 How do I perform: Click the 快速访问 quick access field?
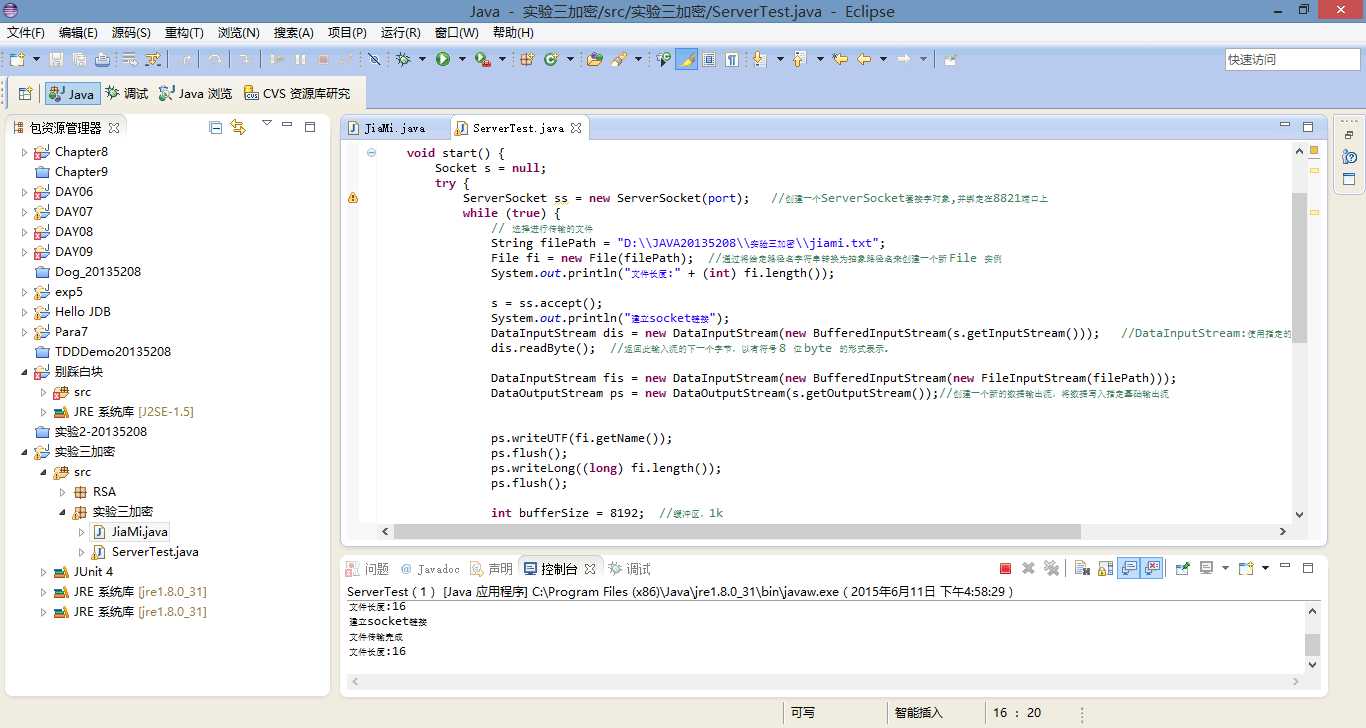(x=1292, y=60)
